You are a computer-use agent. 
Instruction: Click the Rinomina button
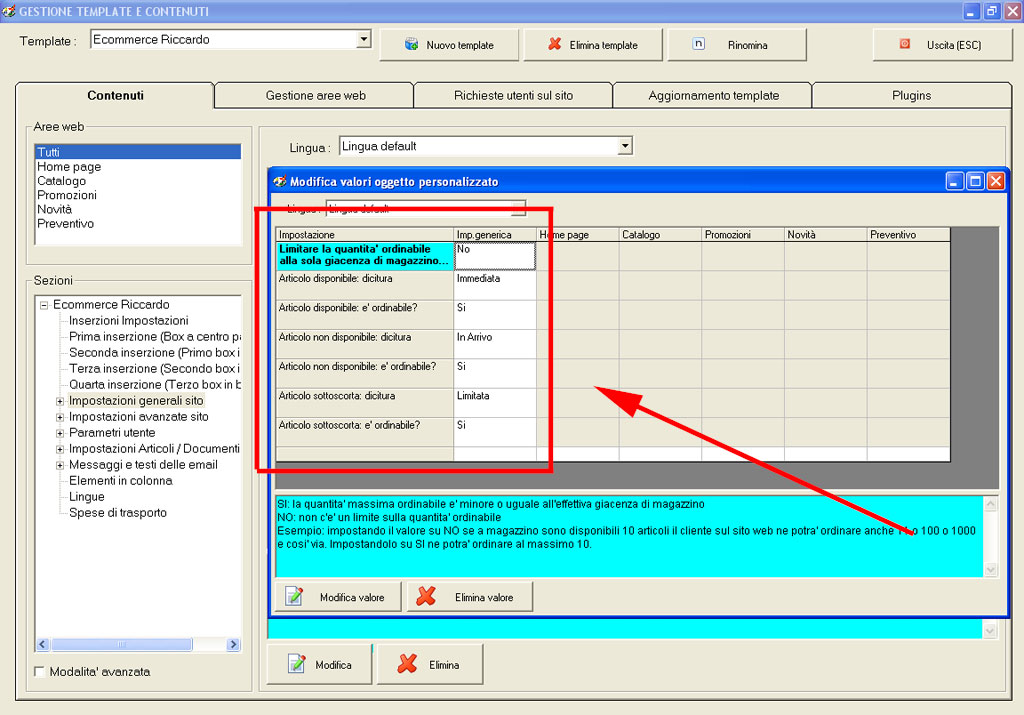737,44
